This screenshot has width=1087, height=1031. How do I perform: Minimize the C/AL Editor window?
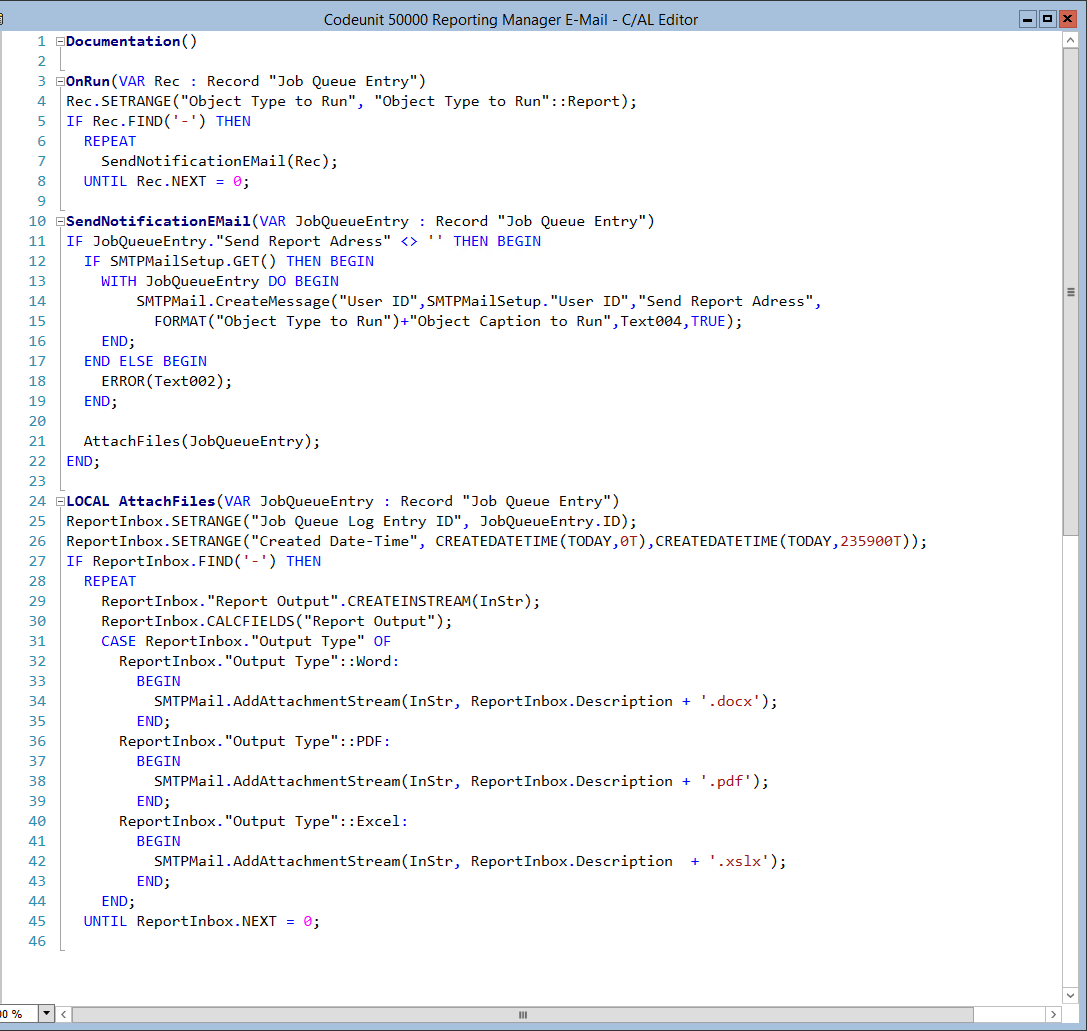tap(1028, 18)
